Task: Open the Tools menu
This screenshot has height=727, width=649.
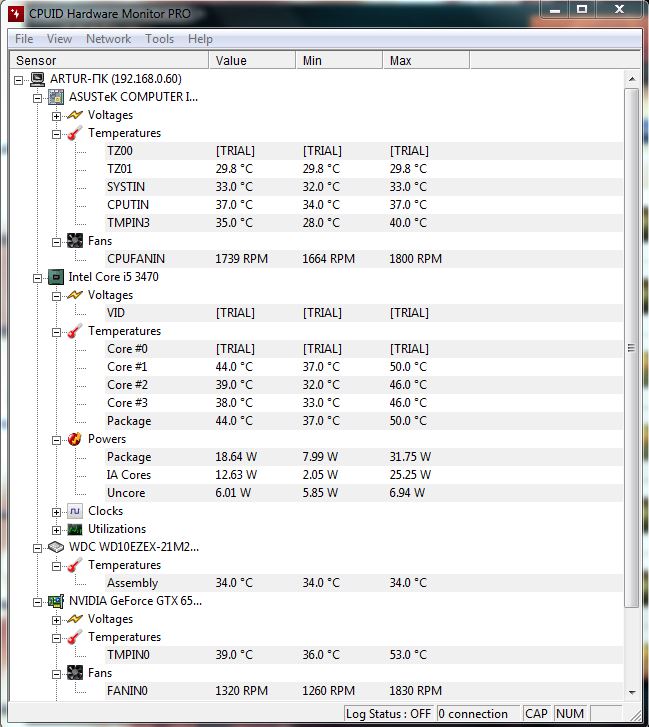Action: tap(159, 39)
